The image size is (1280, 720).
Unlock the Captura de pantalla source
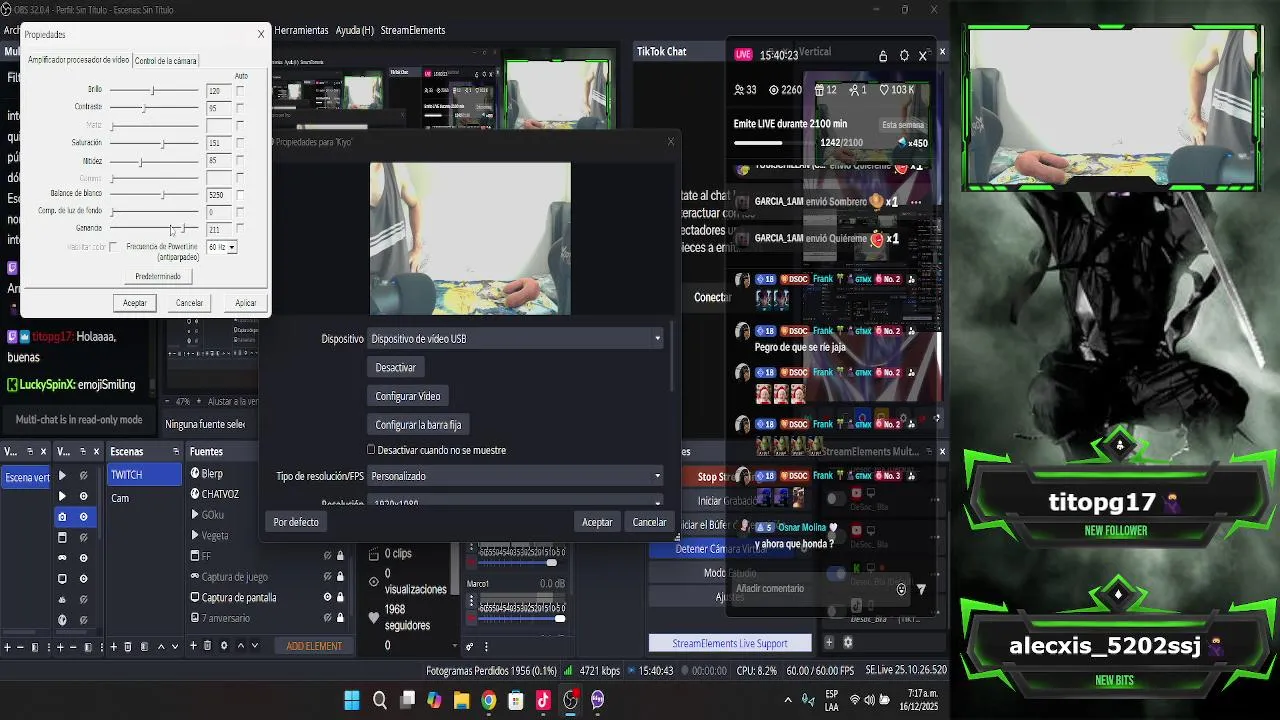(340, 597)
